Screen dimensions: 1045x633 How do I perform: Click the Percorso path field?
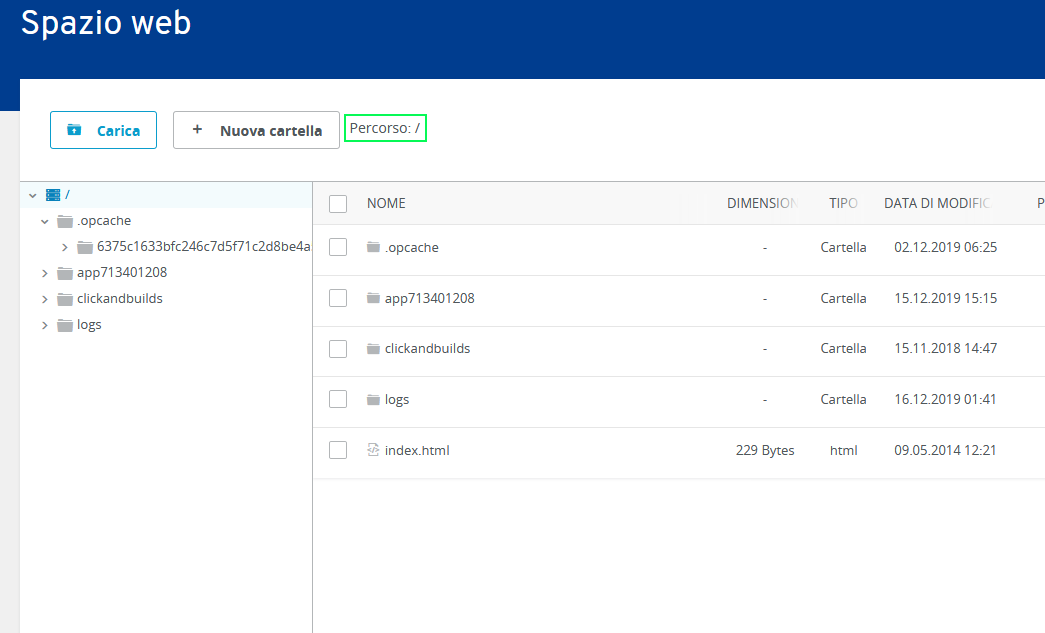click(x=385, y=129)
